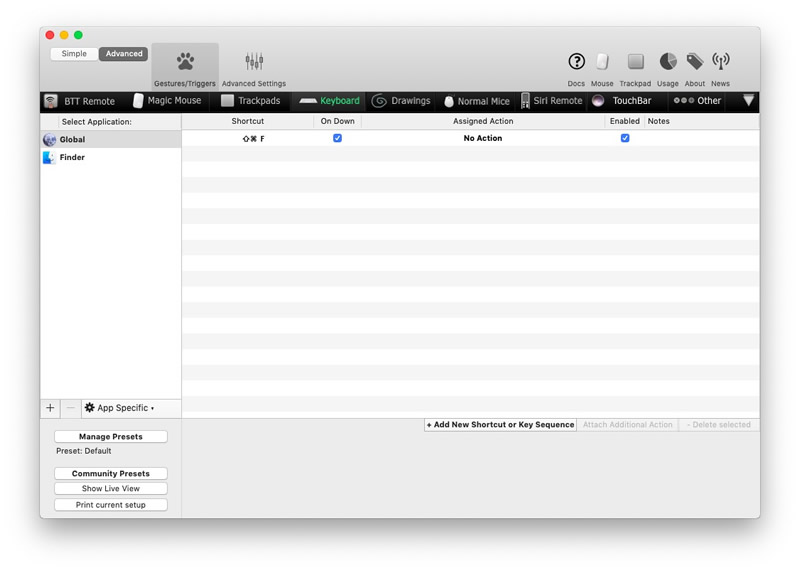This screenshot has width=800, height=571.
Task: Click Show Live View button
Action: tap(111, 488)
